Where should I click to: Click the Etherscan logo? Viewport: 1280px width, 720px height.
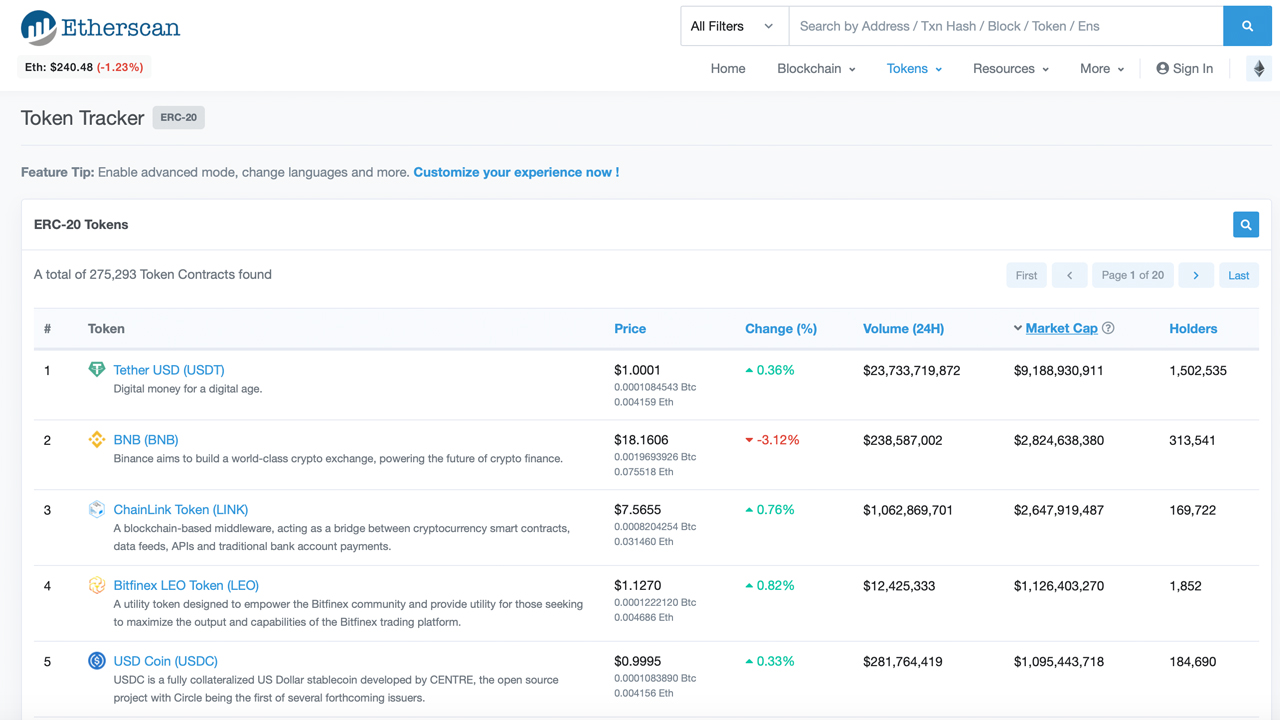(100, 27)
